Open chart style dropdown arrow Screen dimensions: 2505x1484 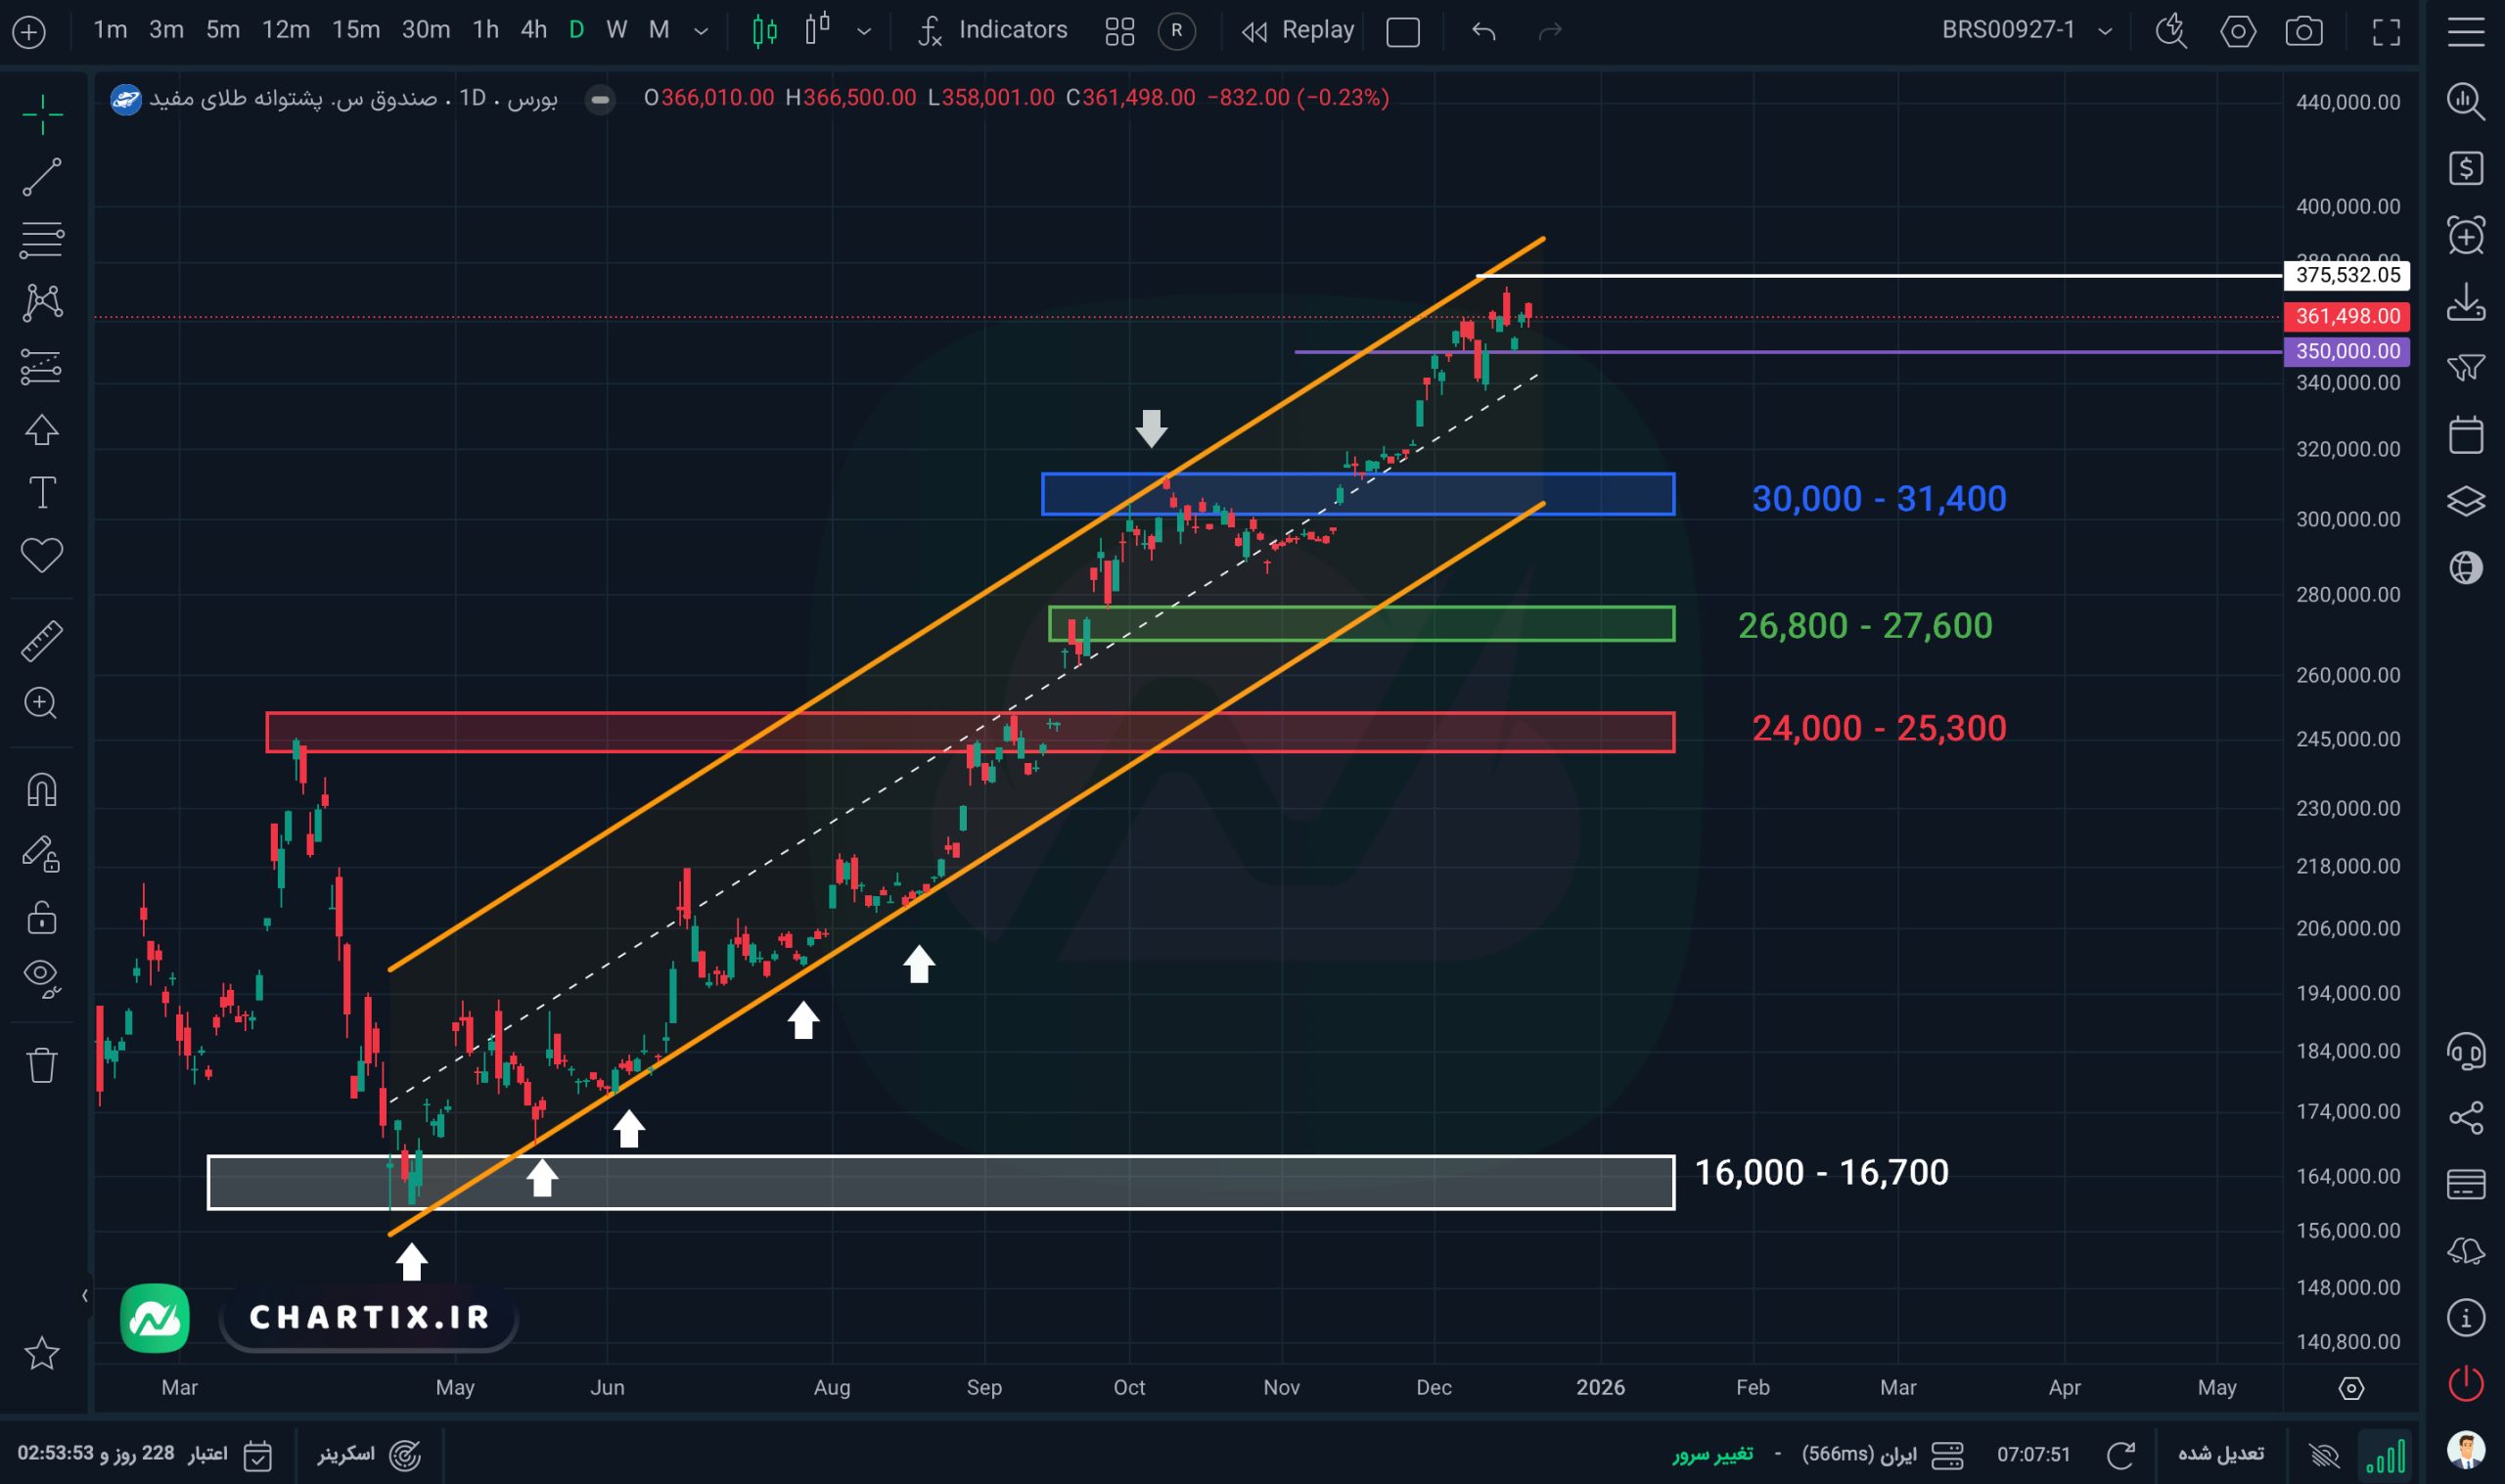pyautogui.click(x=864, y=31)
